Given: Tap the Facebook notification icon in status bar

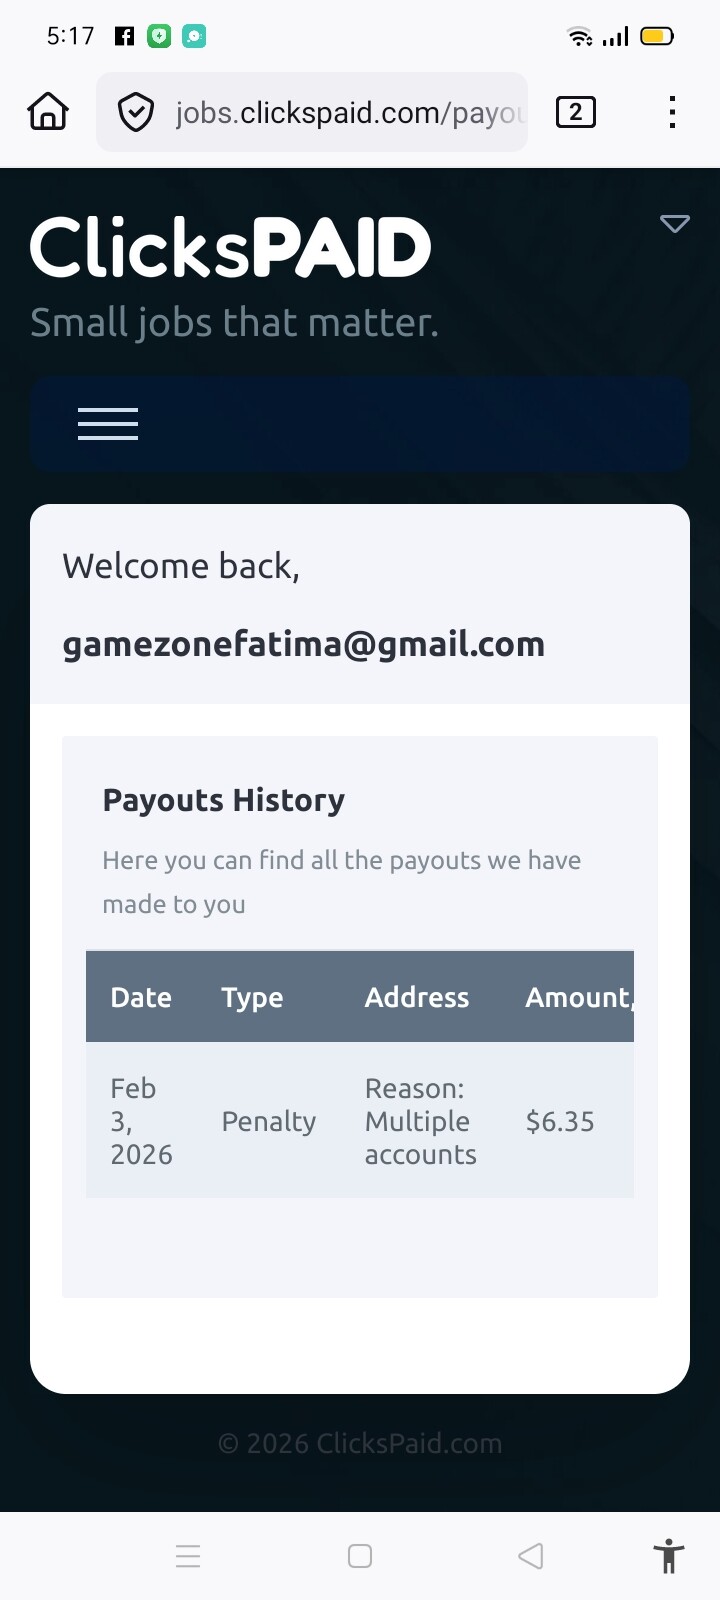Looking at the screenshot, I should pyautogui.click(x=125, y=37).
